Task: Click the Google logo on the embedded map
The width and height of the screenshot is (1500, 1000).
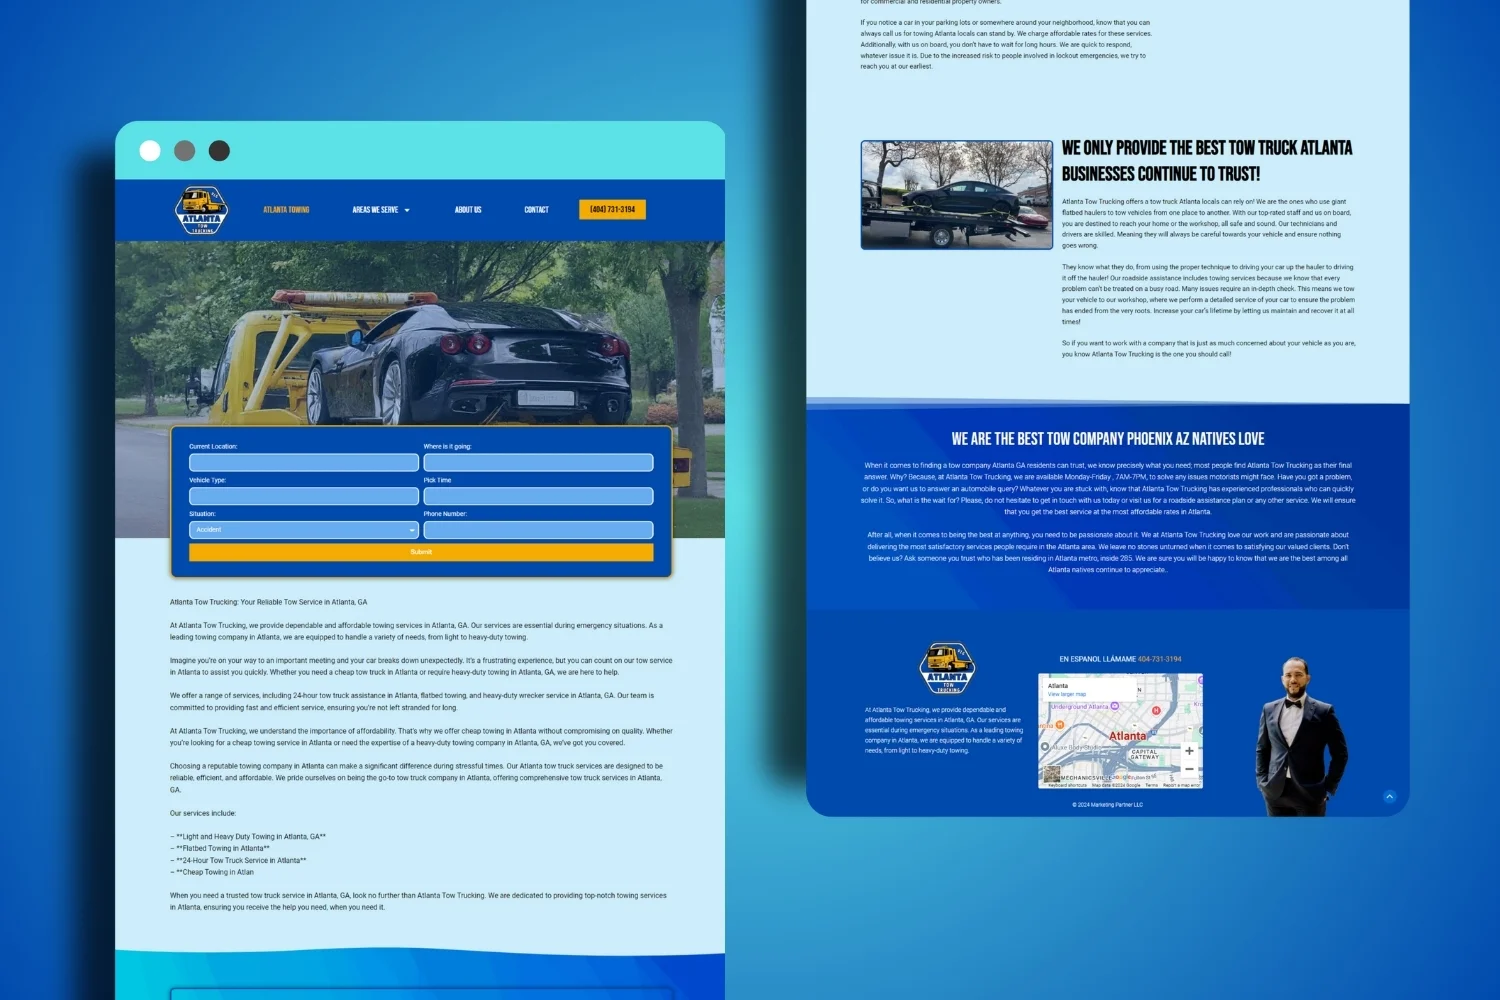Action: [1123, 778]
